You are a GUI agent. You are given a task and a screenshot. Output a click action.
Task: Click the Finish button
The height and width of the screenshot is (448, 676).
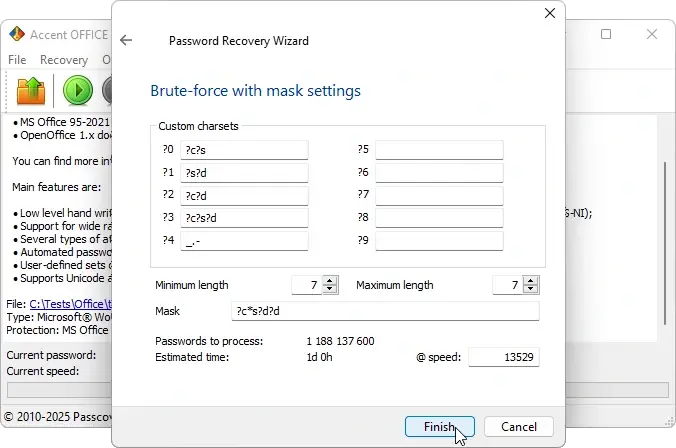439,427
